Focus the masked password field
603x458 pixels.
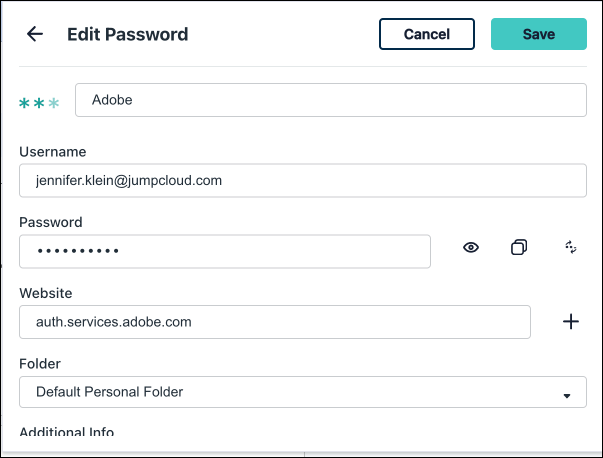coord(225,251)
